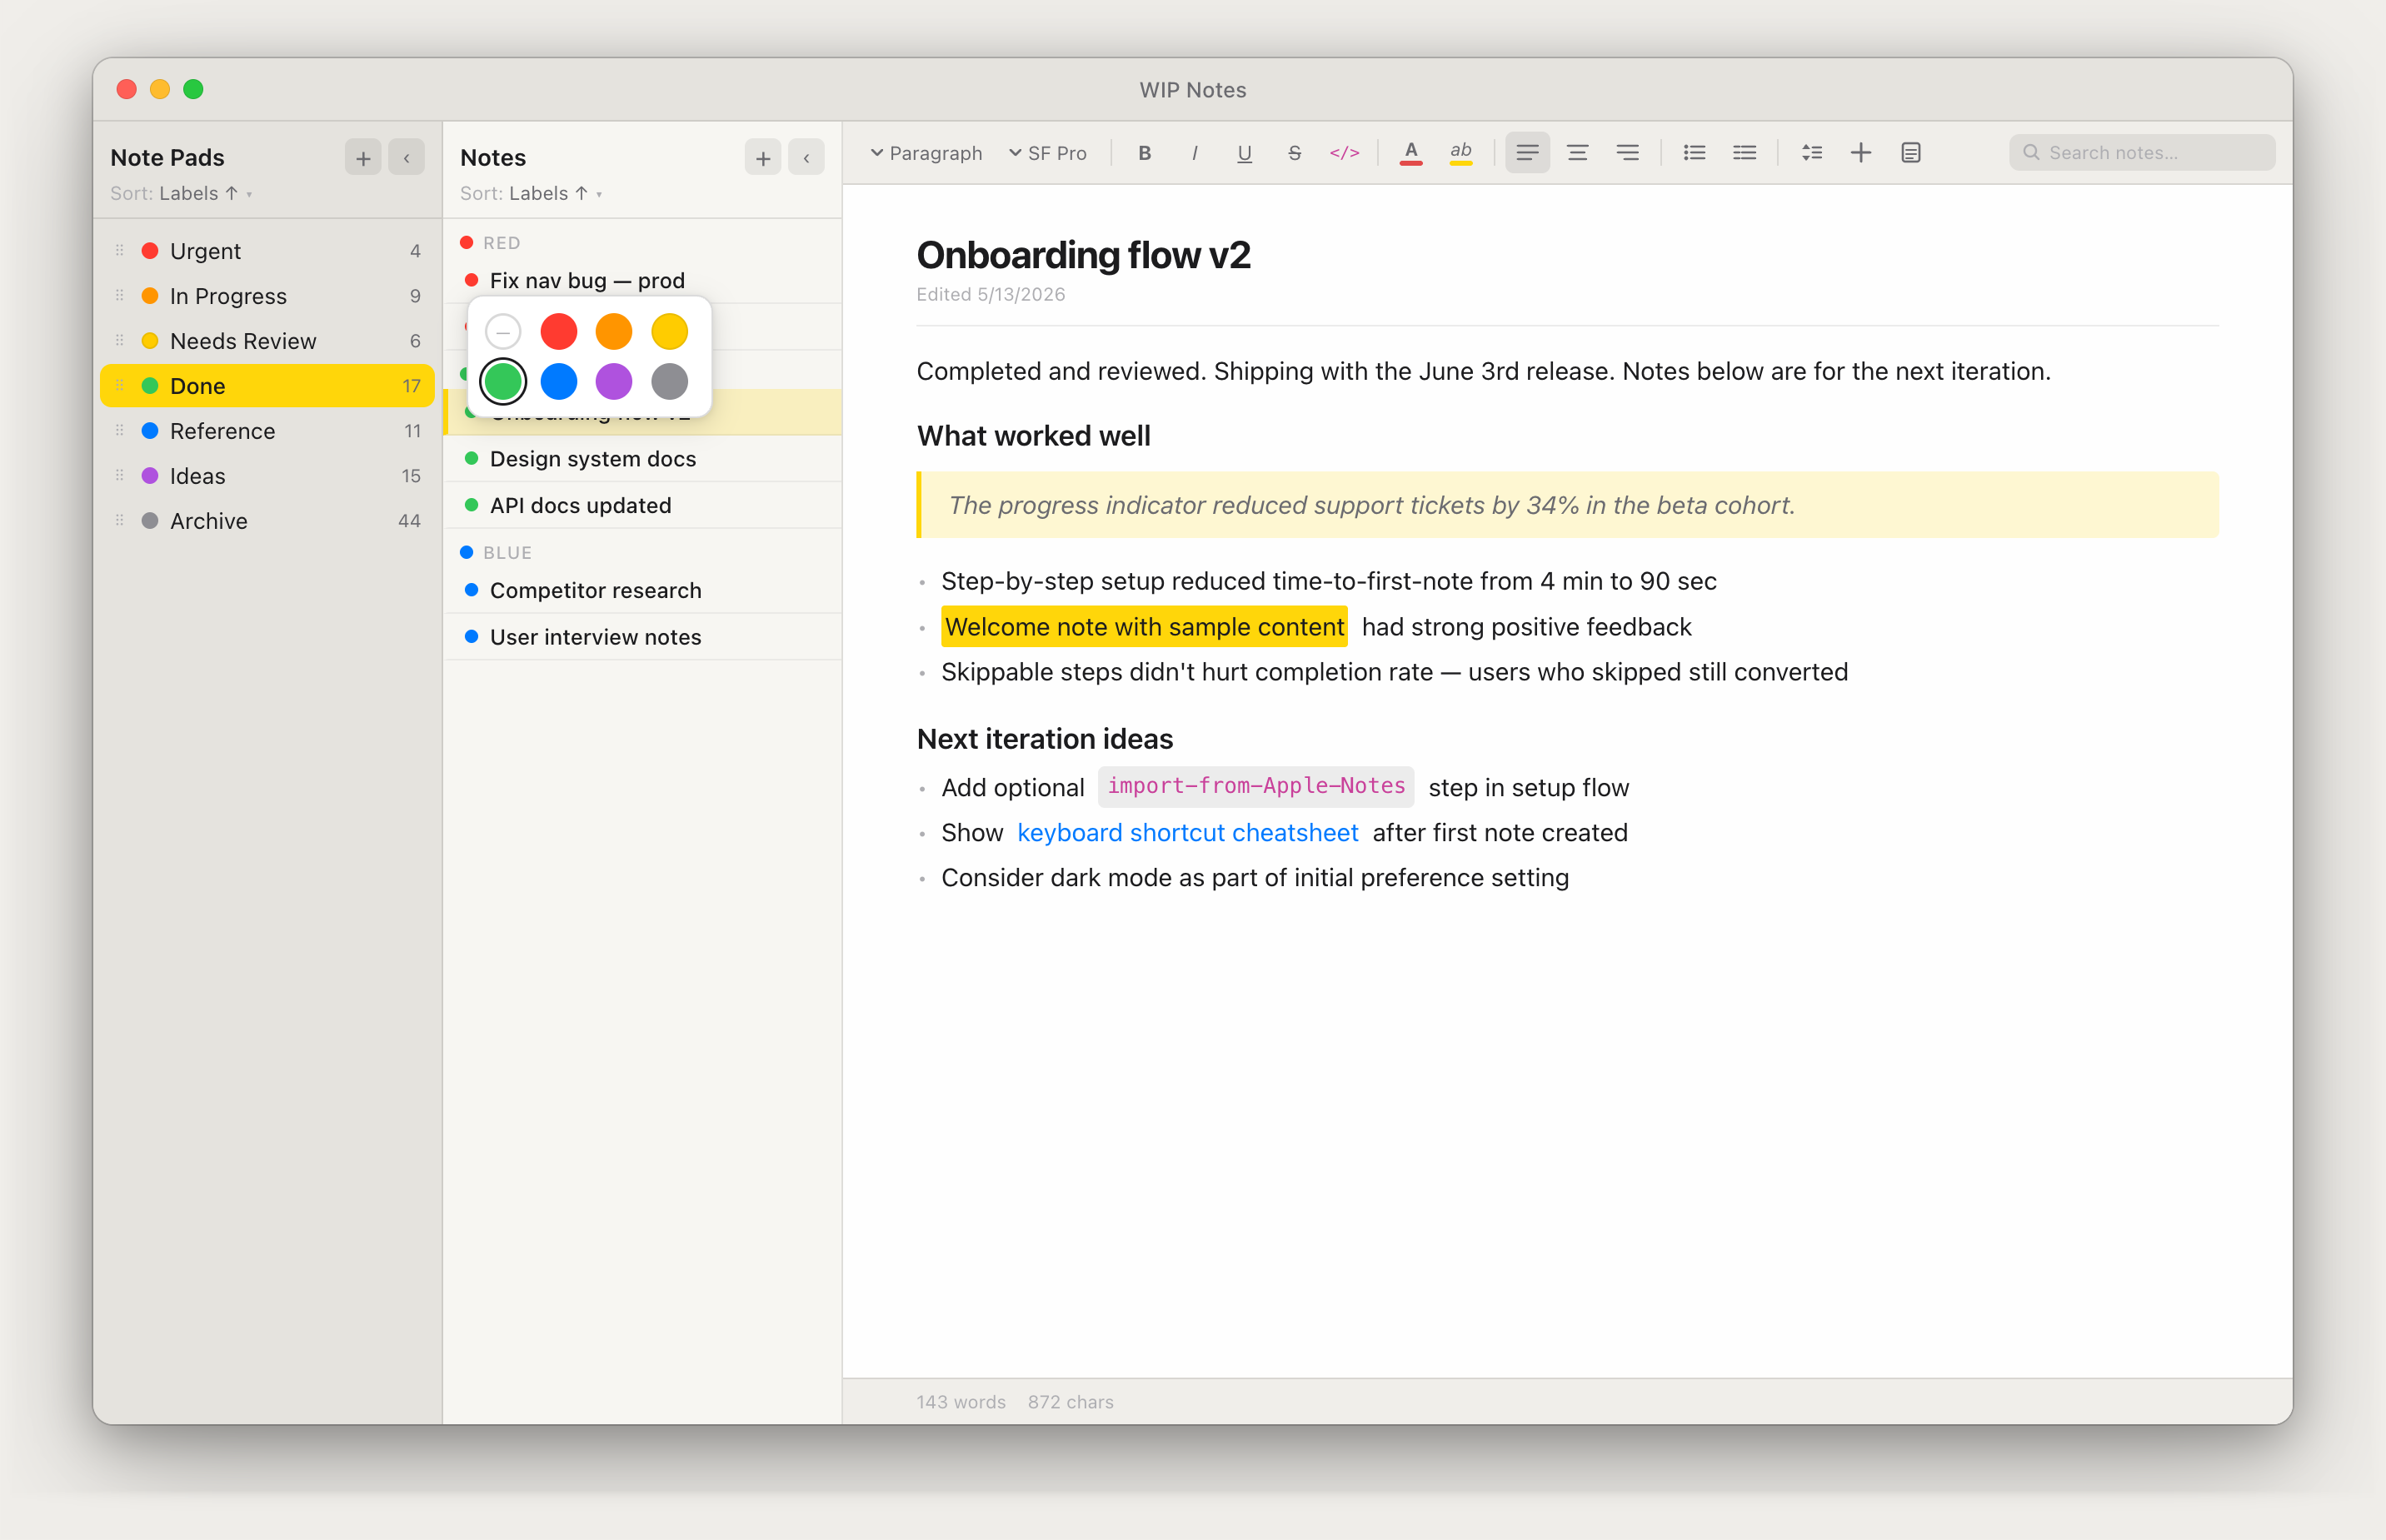The height and width of the screenshot is (1540, 2386).
Task: Focus the Search notes field
Action: pyautogui.click(x=2142, y=153)
